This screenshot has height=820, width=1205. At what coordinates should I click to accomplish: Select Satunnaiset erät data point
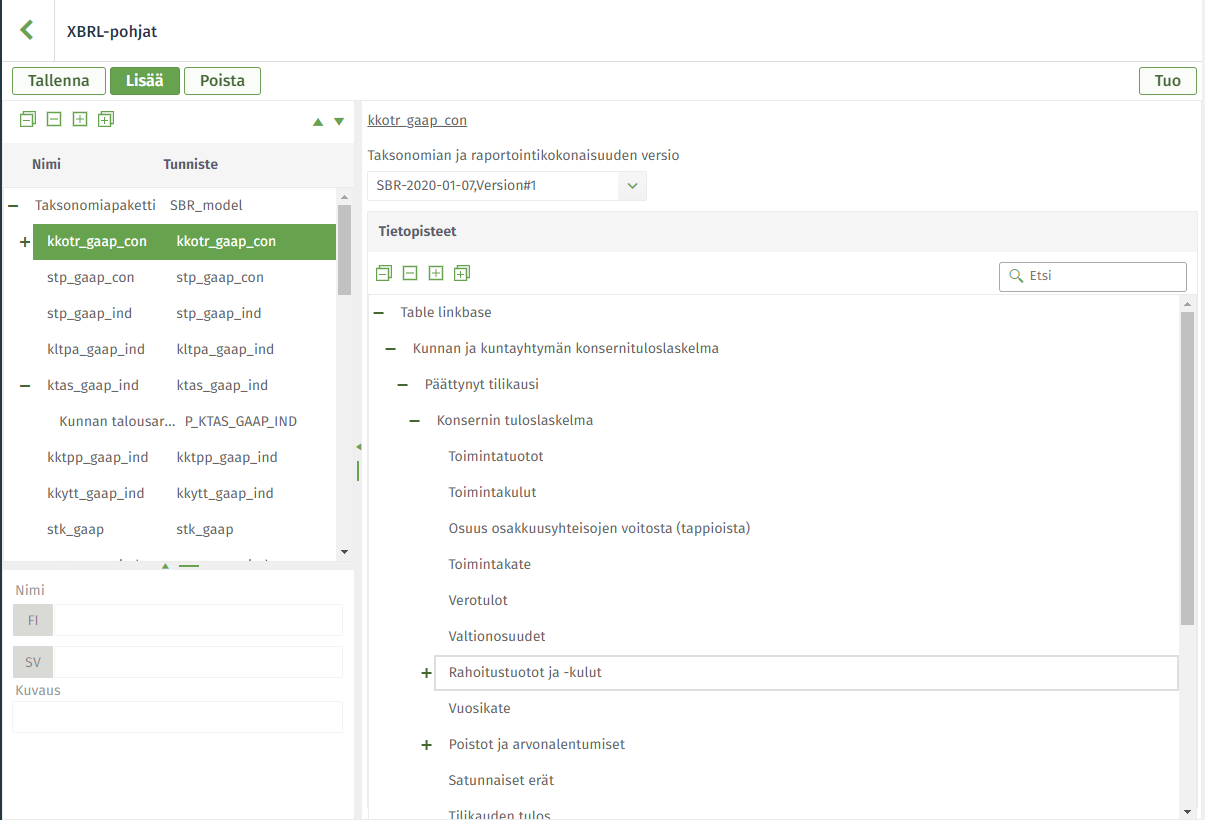click(x=501, y=780)
